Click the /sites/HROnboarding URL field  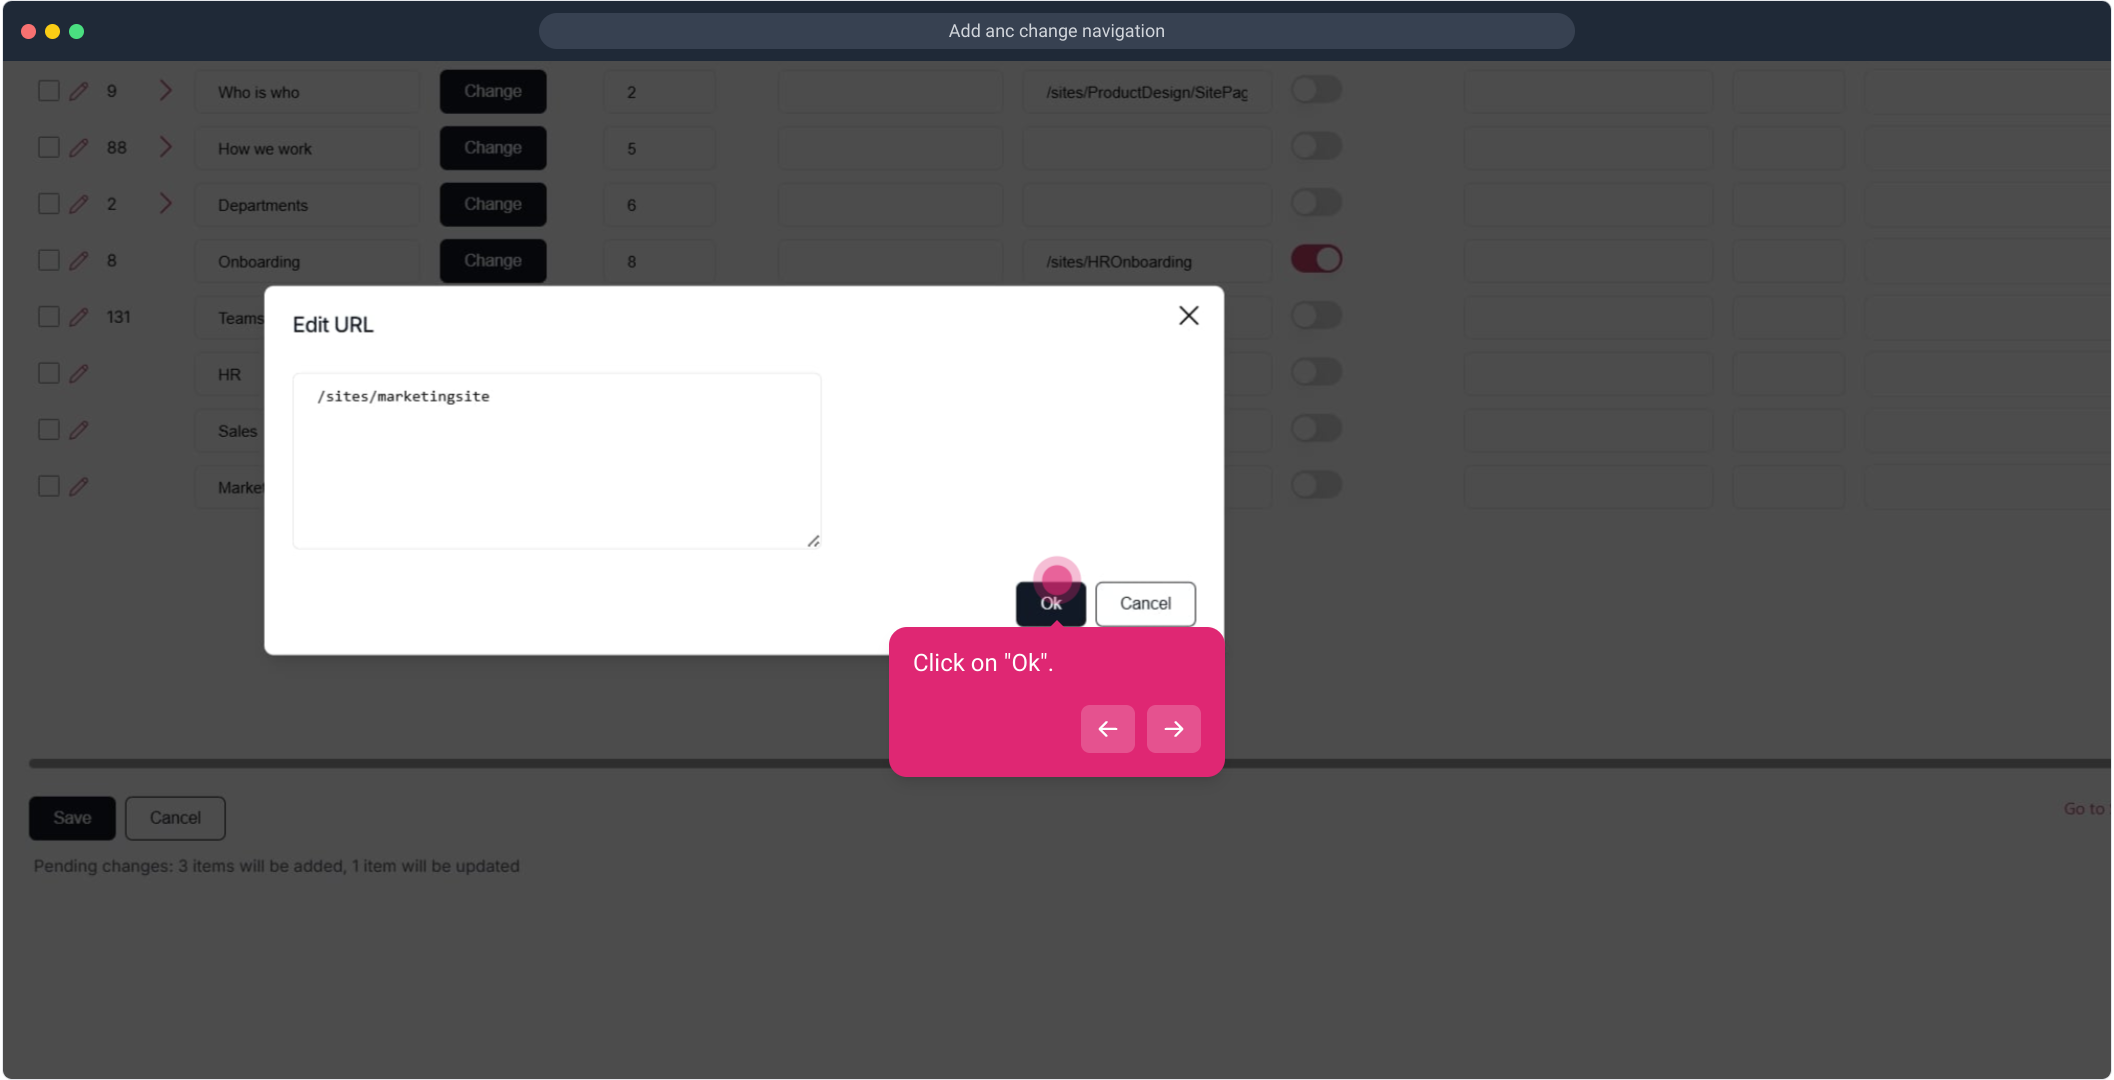(x=1147, y=262)
